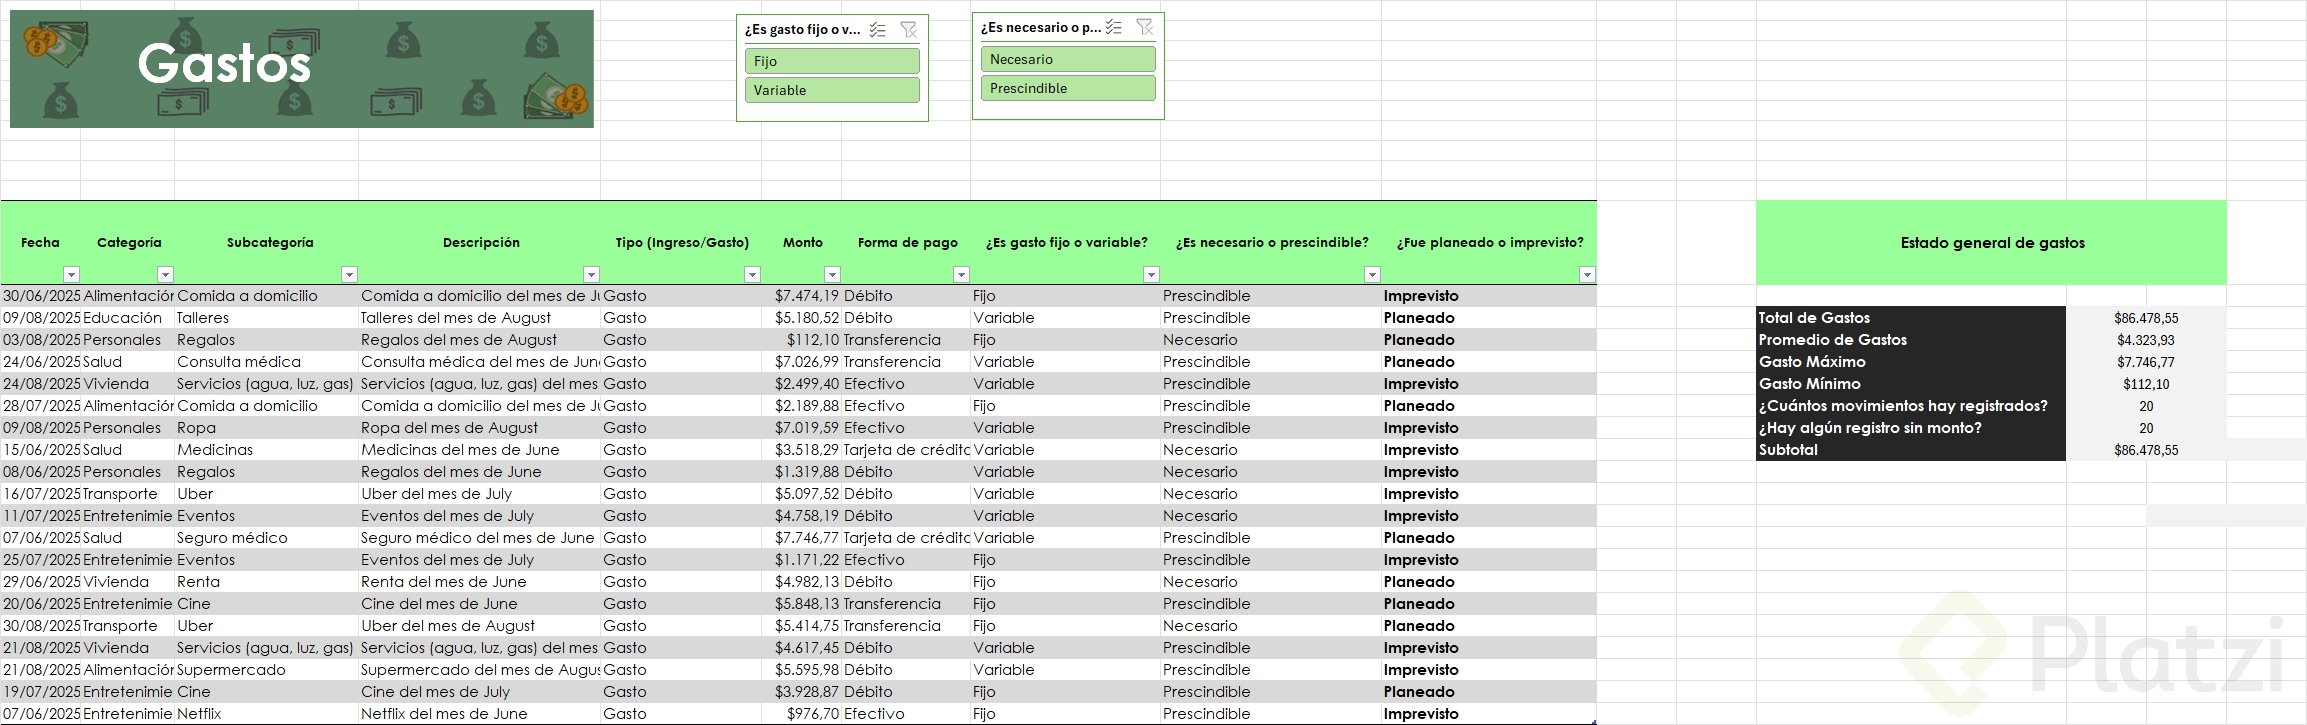This screenshot has height=725, width=2307.
Task: Select the amount cell $5.595,98
Action: 801,670
